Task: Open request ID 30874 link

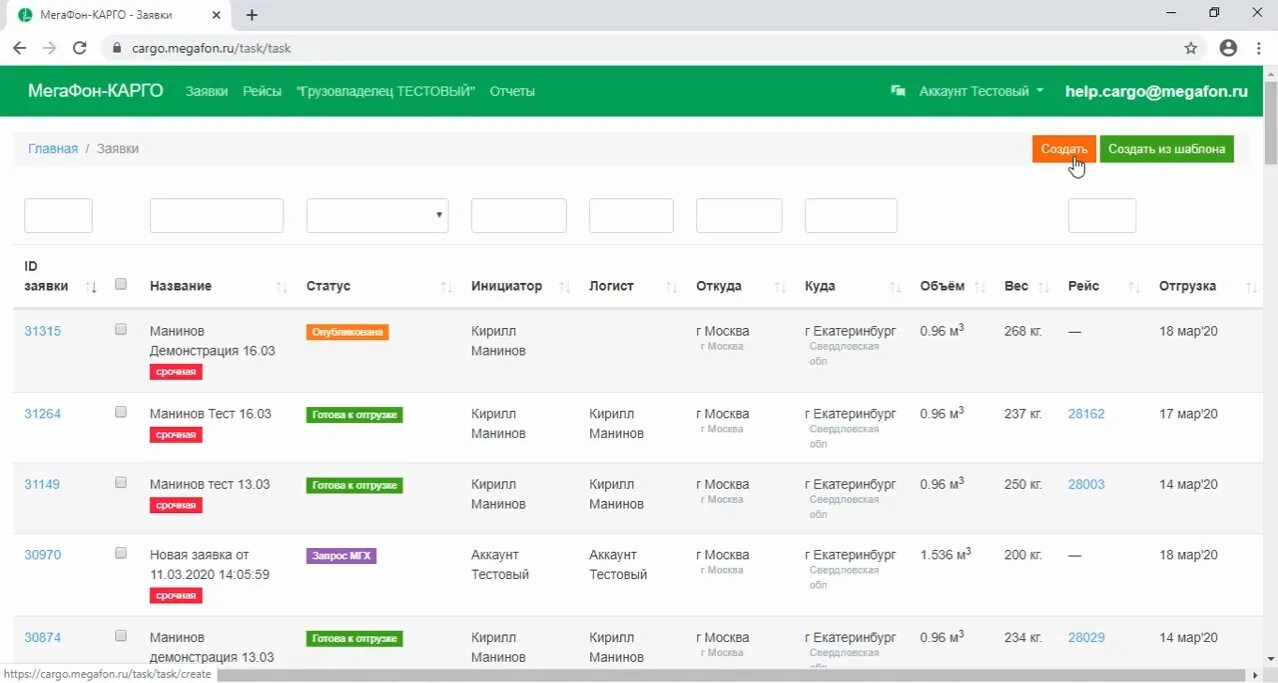Action: [x=42, y=637]
